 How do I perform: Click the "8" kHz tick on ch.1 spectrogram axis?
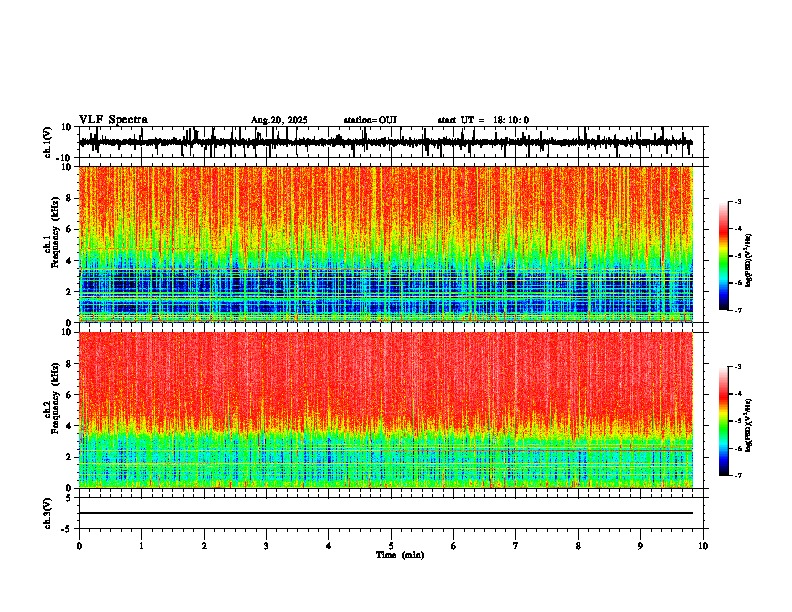click(x=70, y=198)
